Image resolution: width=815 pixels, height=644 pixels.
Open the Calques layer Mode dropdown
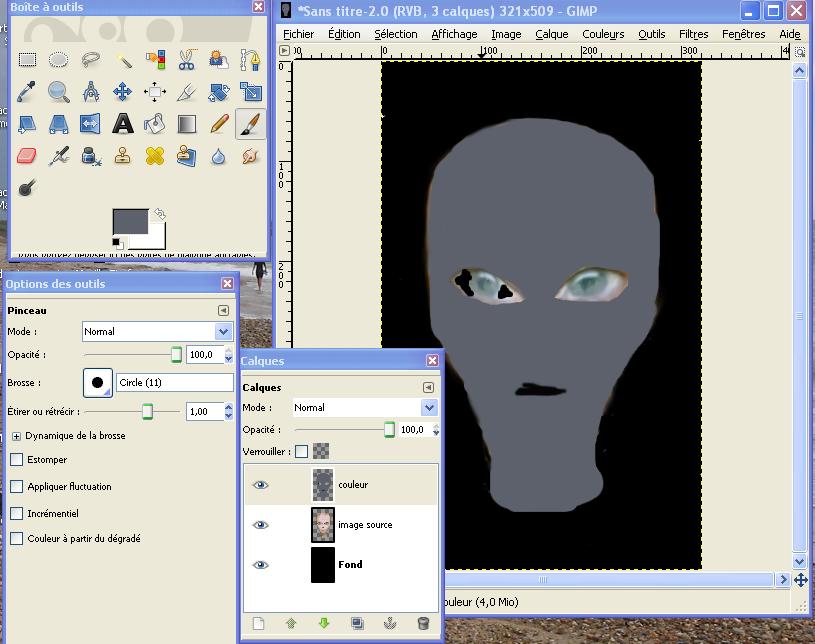365,407
